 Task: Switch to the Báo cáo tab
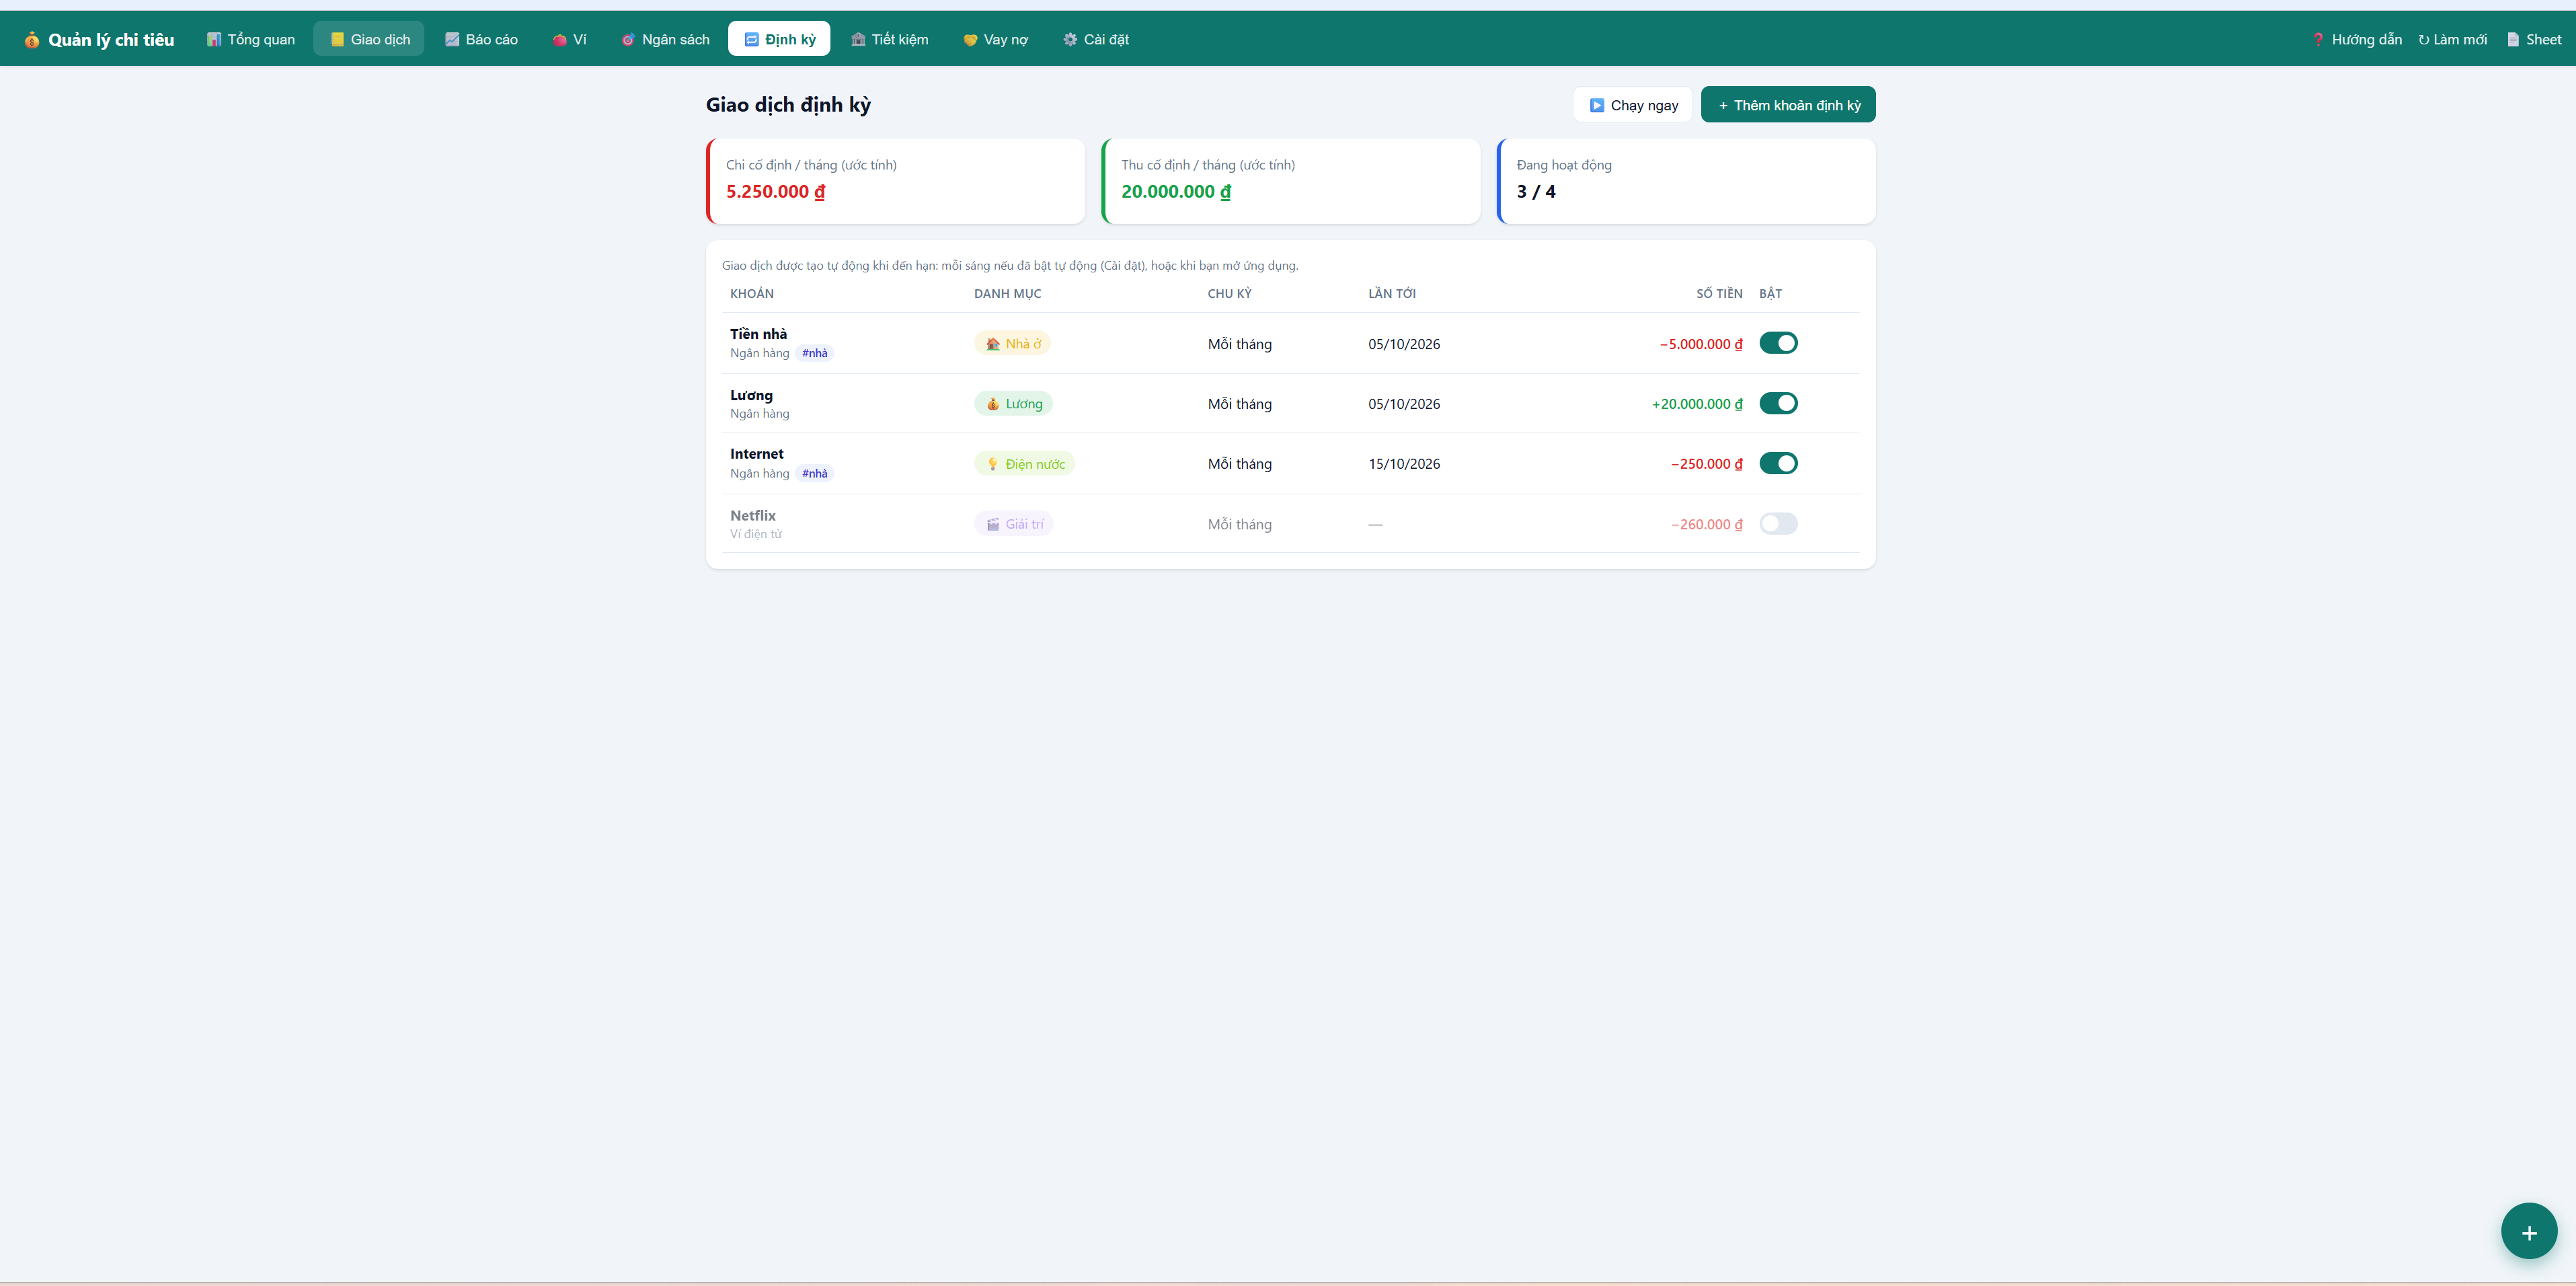coord(481,39)
